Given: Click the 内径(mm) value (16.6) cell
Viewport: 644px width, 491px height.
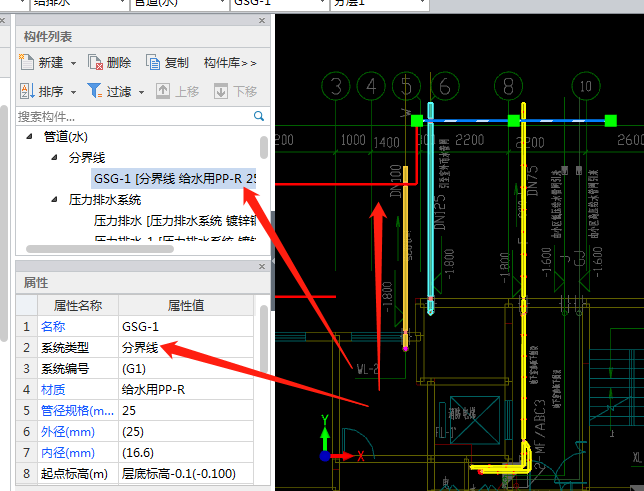Looking at the screenshot, I should (186, 453).
